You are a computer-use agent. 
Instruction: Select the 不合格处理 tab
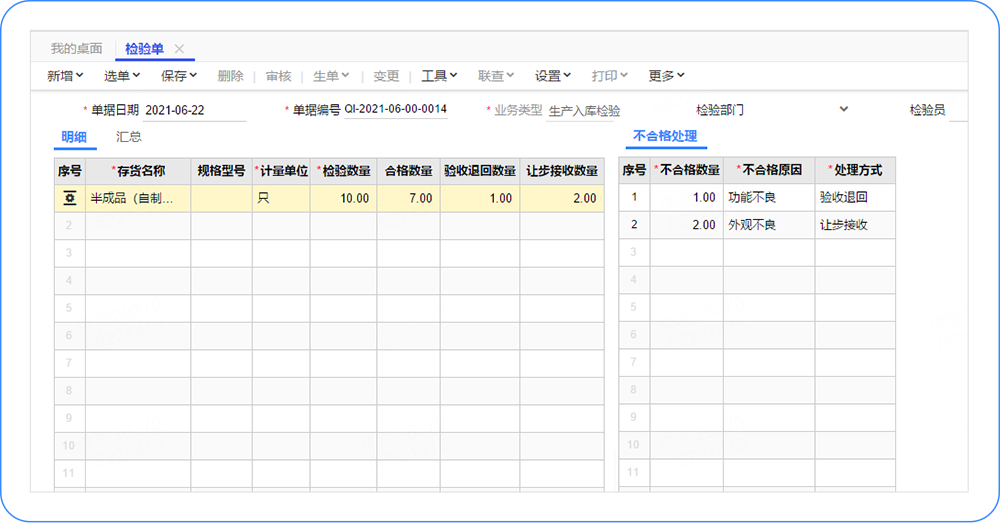[x=665, y=137]
